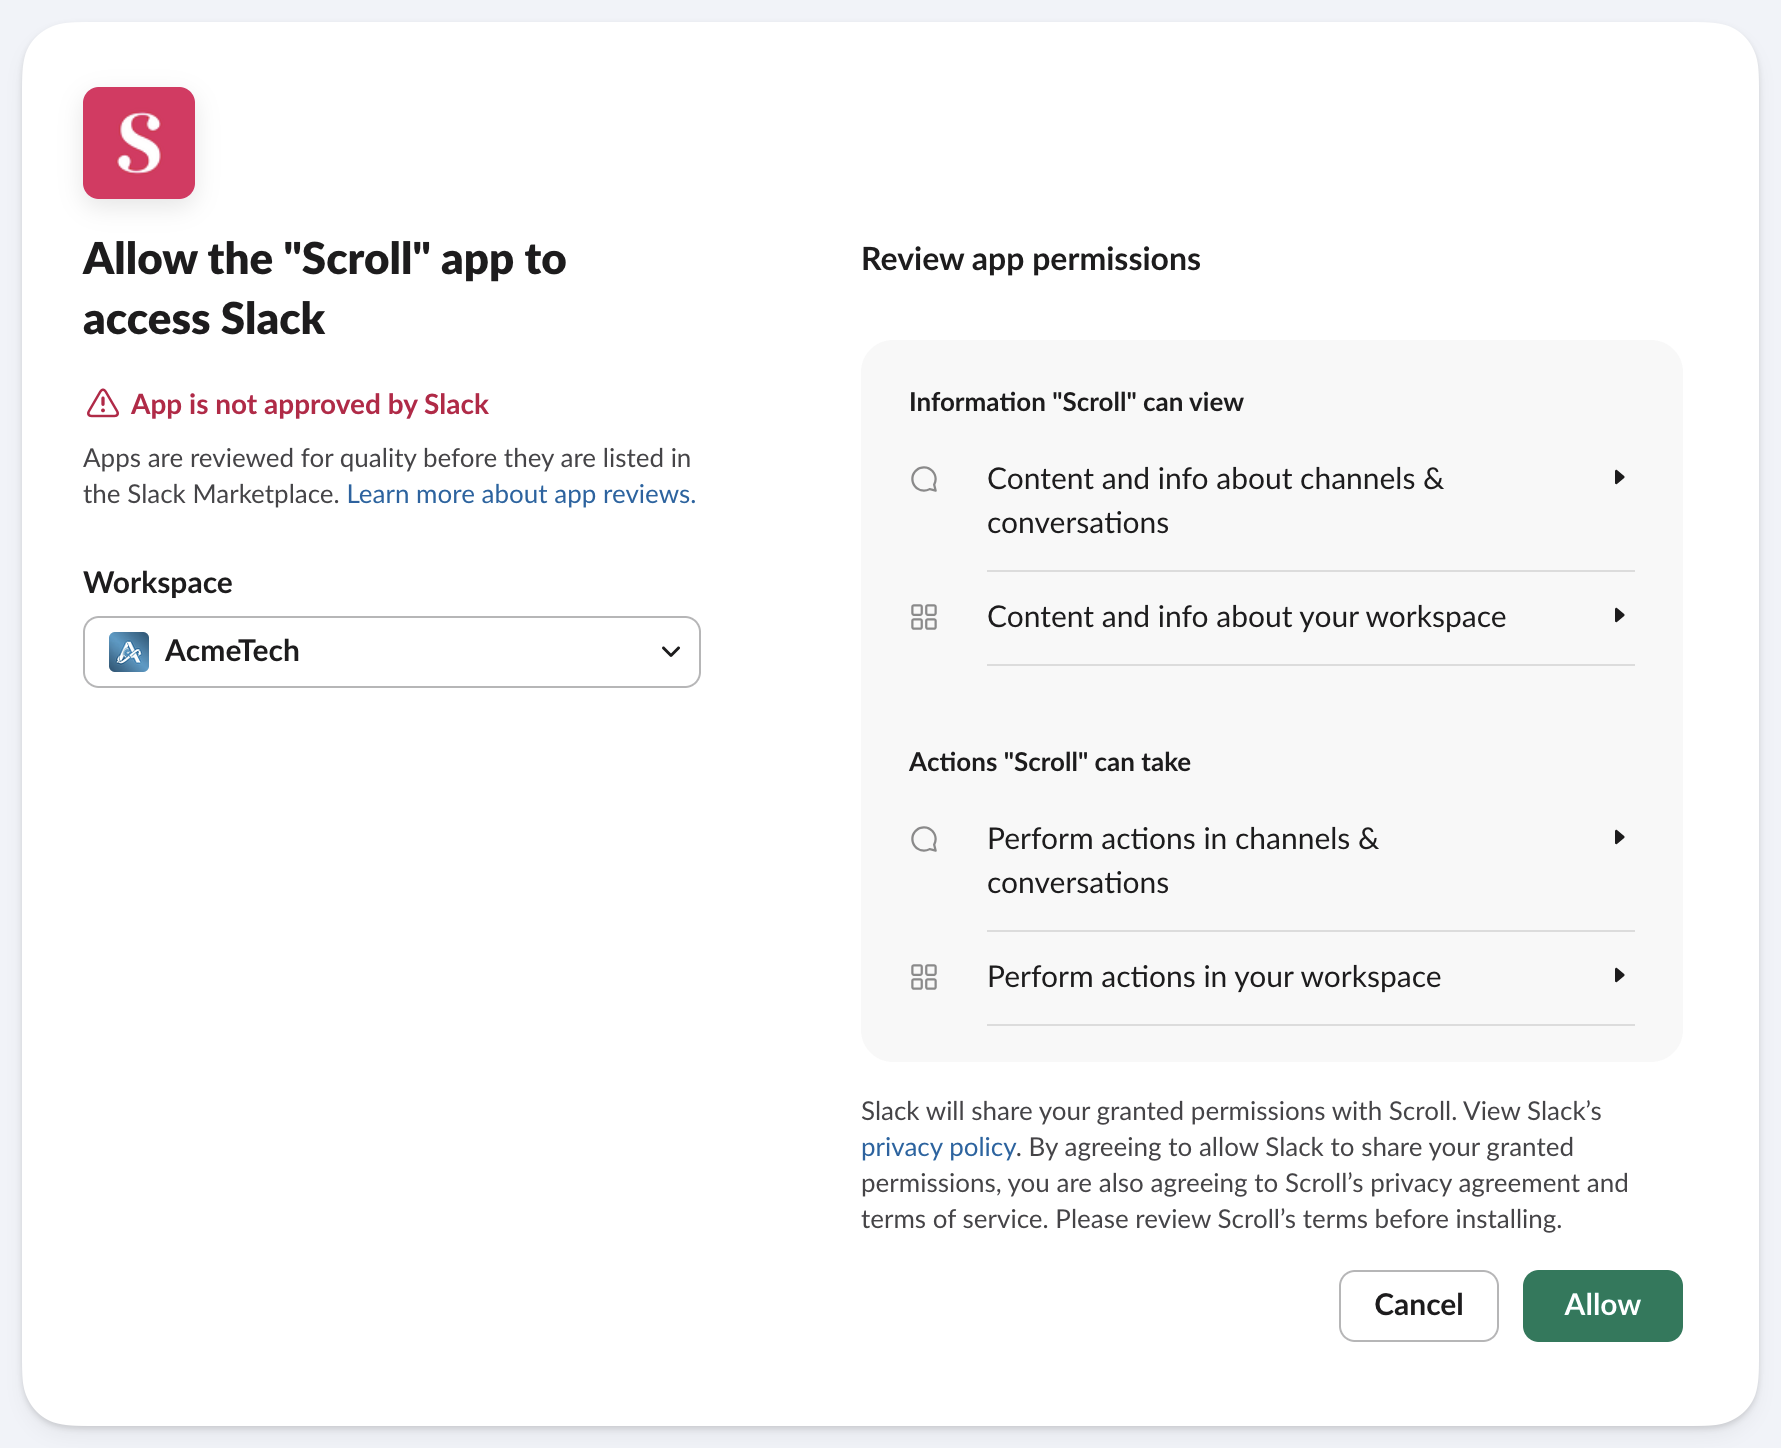Screen dimensions: 1781x1448
Task: Expand arrow for channels & conversations content
Action: (1619, 478)
